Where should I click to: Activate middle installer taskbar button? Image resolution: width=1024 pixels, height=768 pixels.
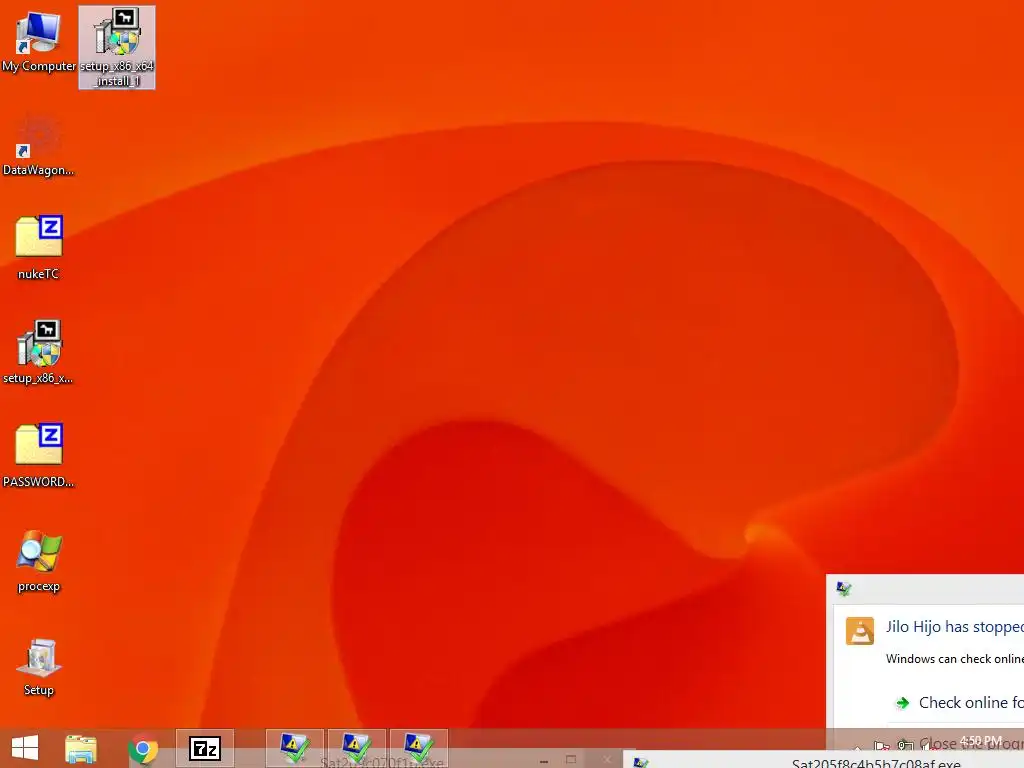(357, 748)
